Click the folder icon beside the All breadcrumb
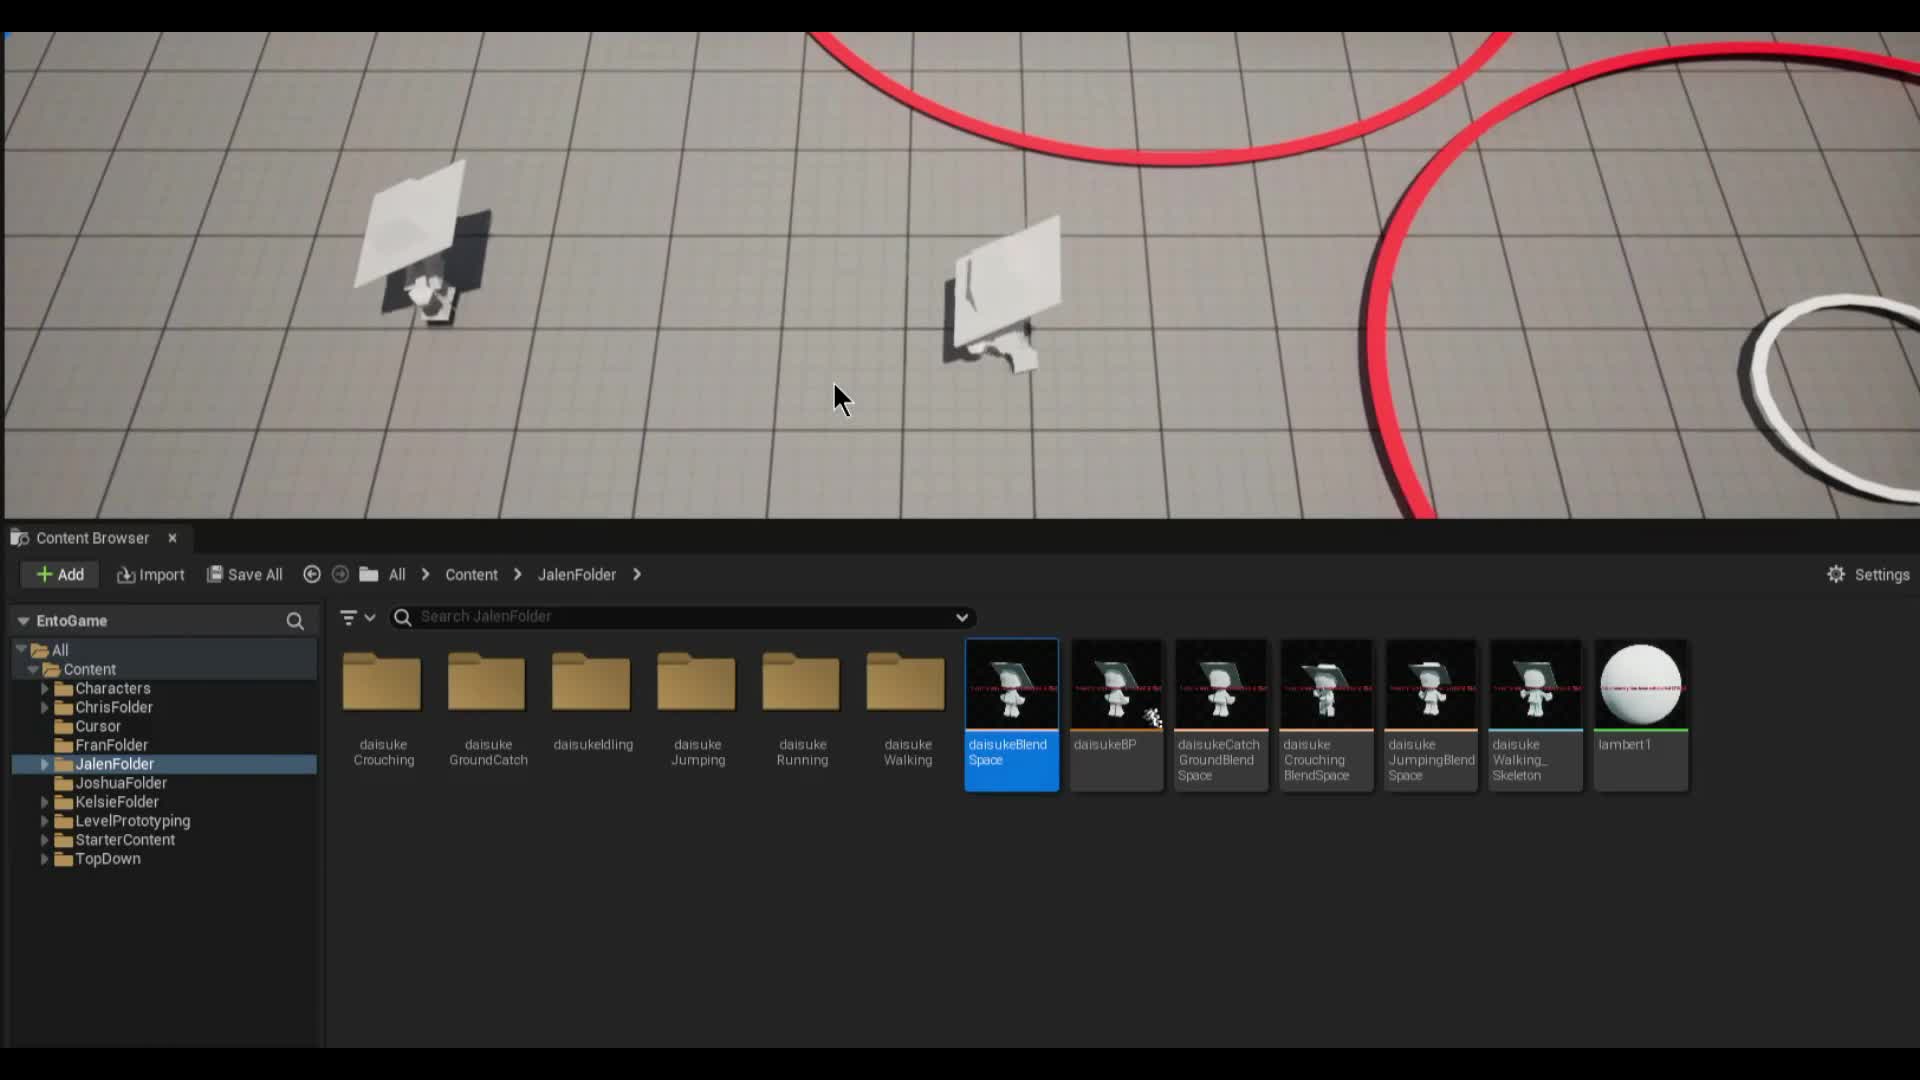Screen dimensions: 1920x1080 pyautogui.click(x=369, y=574)
